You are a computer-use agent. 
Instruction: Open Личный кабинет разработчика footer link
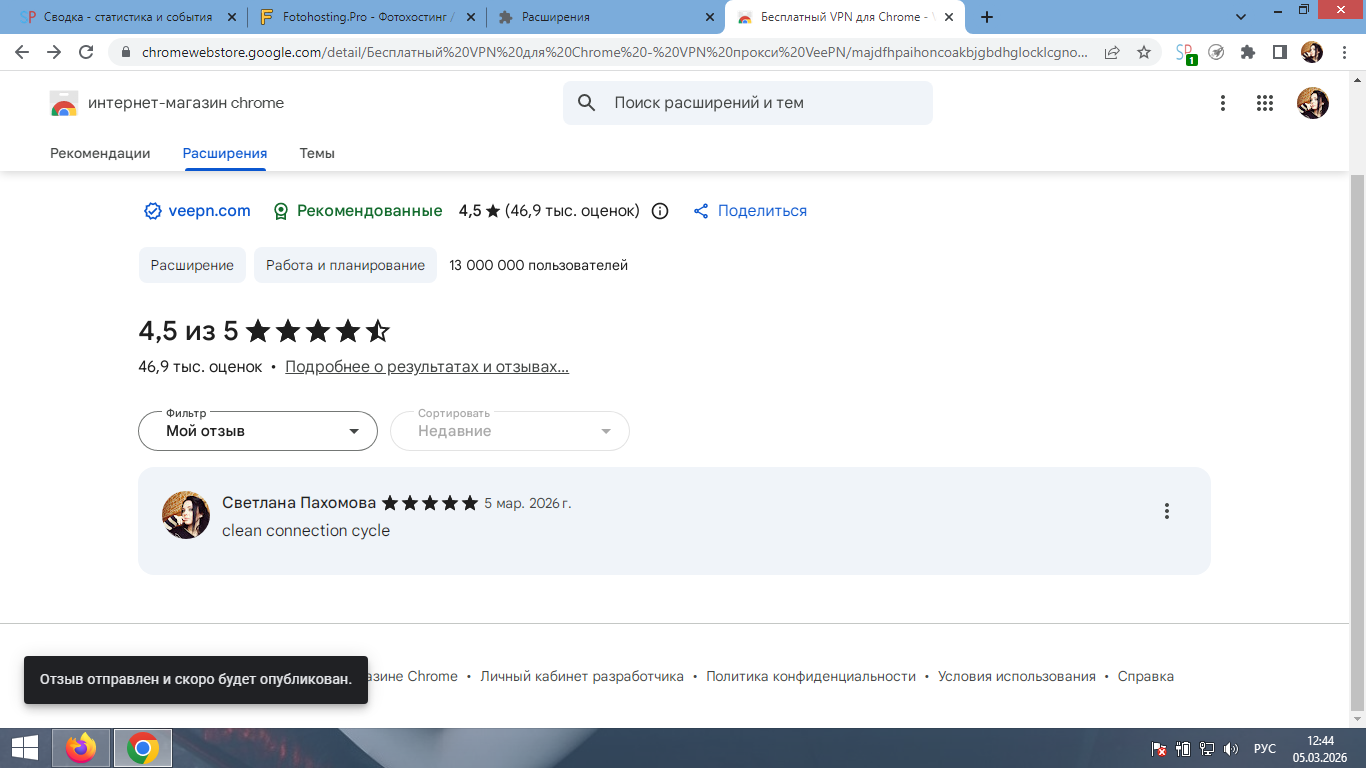tap(582, 677)
